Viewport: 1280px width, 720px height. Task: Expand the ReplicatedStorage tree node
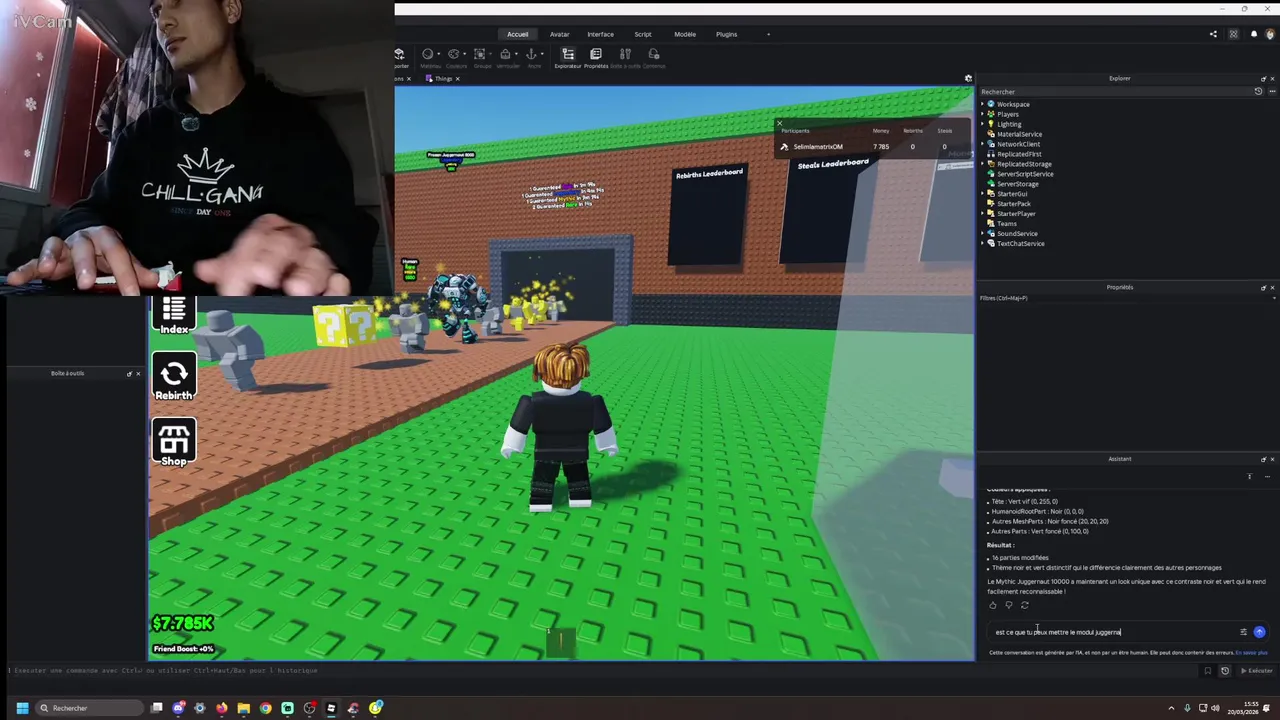[983, 164]
